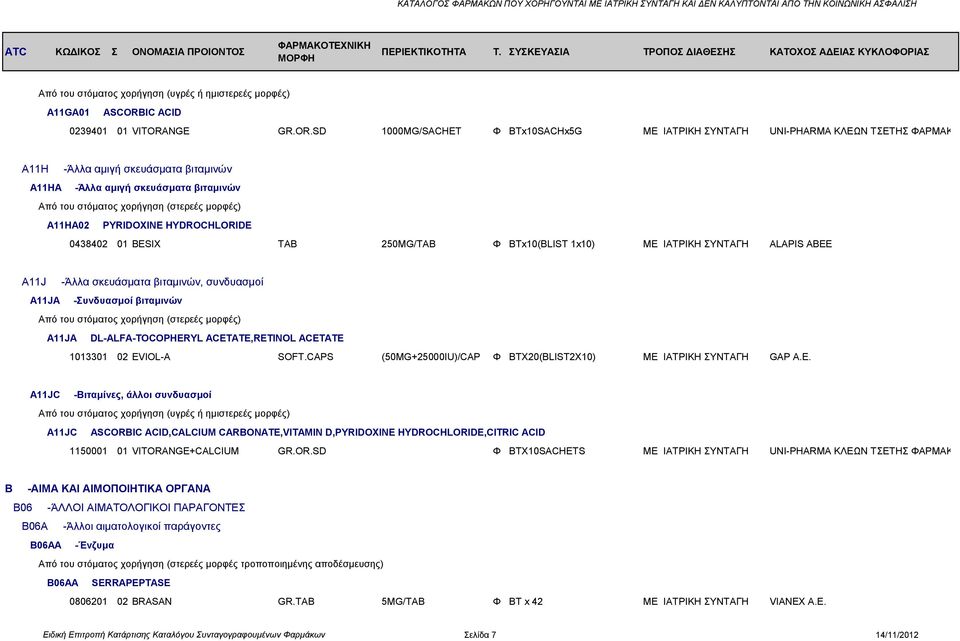The image size is (960, 641).
Task: Click license holder ALAPIS ABEE
Action: tap(800, 244)
